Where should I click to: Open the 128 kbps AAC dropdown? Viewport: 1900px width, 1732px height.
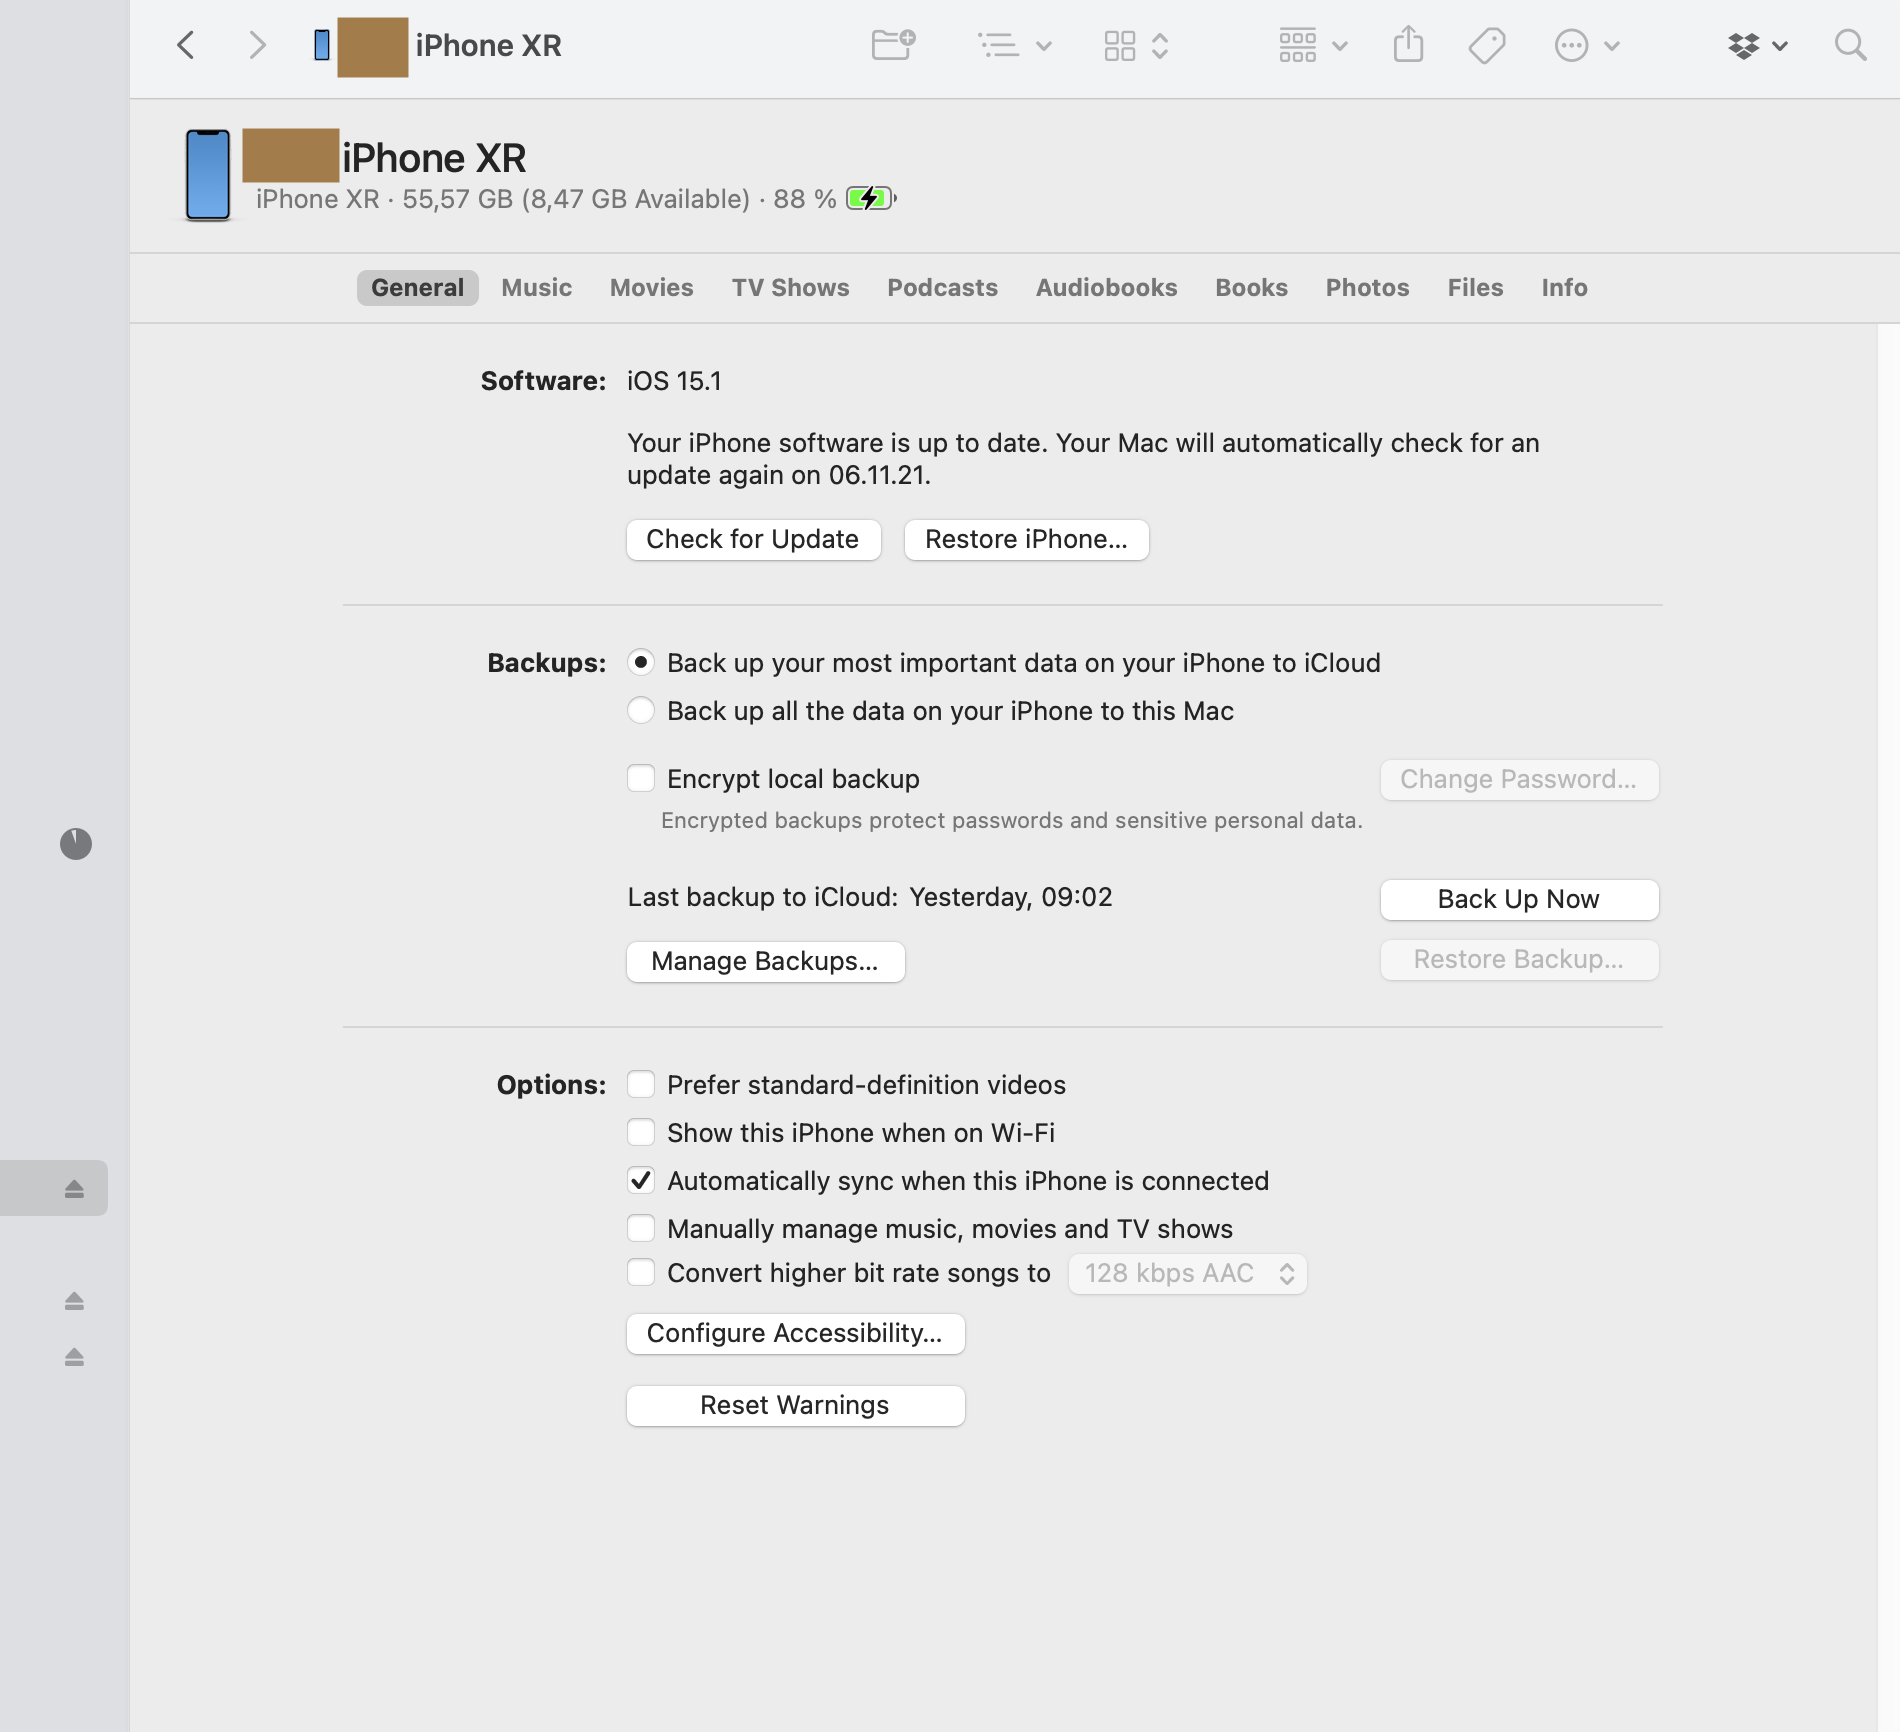coord(1188,1273)
